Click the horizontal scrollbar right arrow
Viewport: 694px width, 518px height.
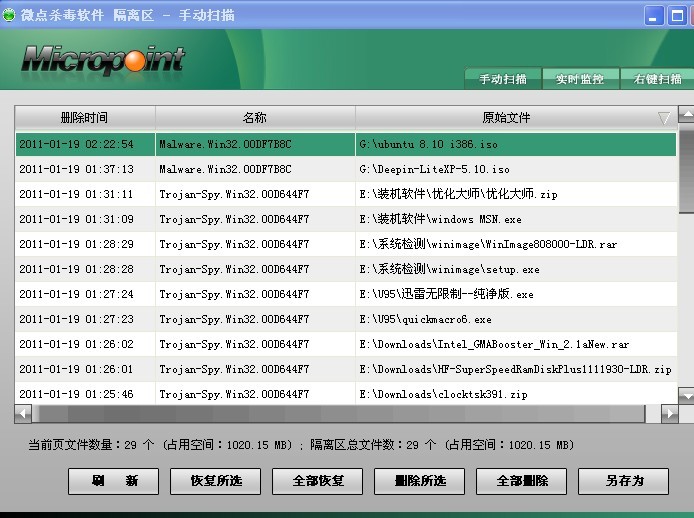[x=670, y=414]
